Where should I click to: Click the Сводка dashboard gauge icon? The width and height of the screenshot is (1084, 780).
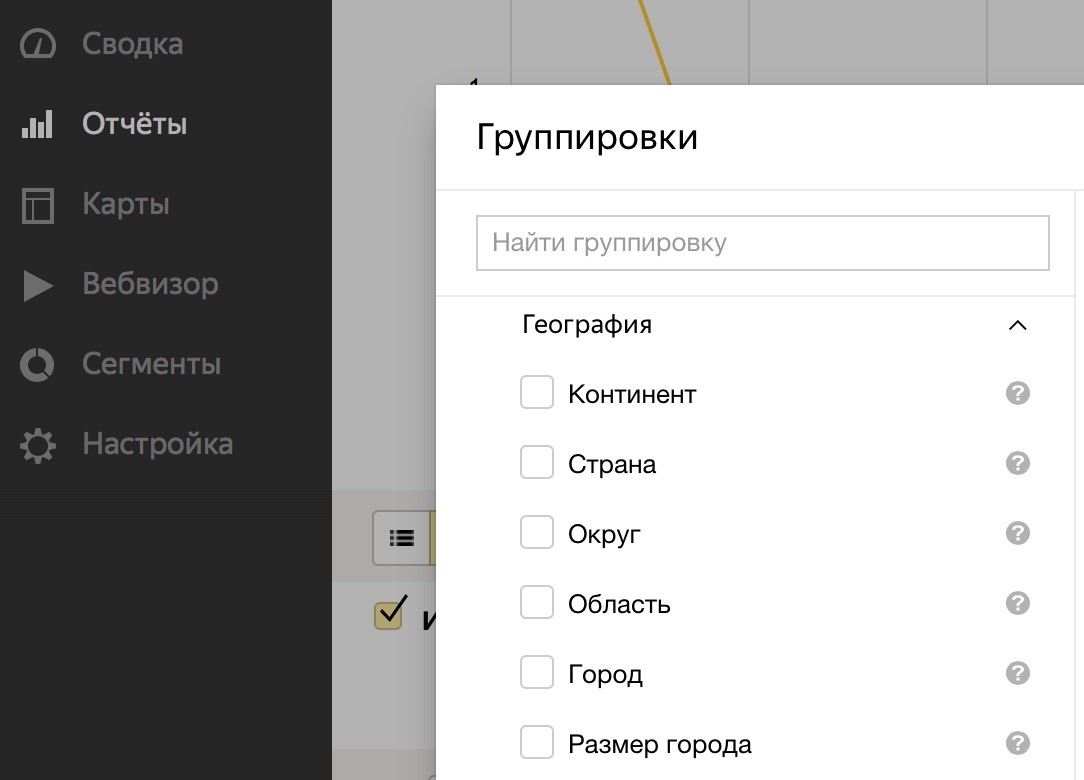37,44
